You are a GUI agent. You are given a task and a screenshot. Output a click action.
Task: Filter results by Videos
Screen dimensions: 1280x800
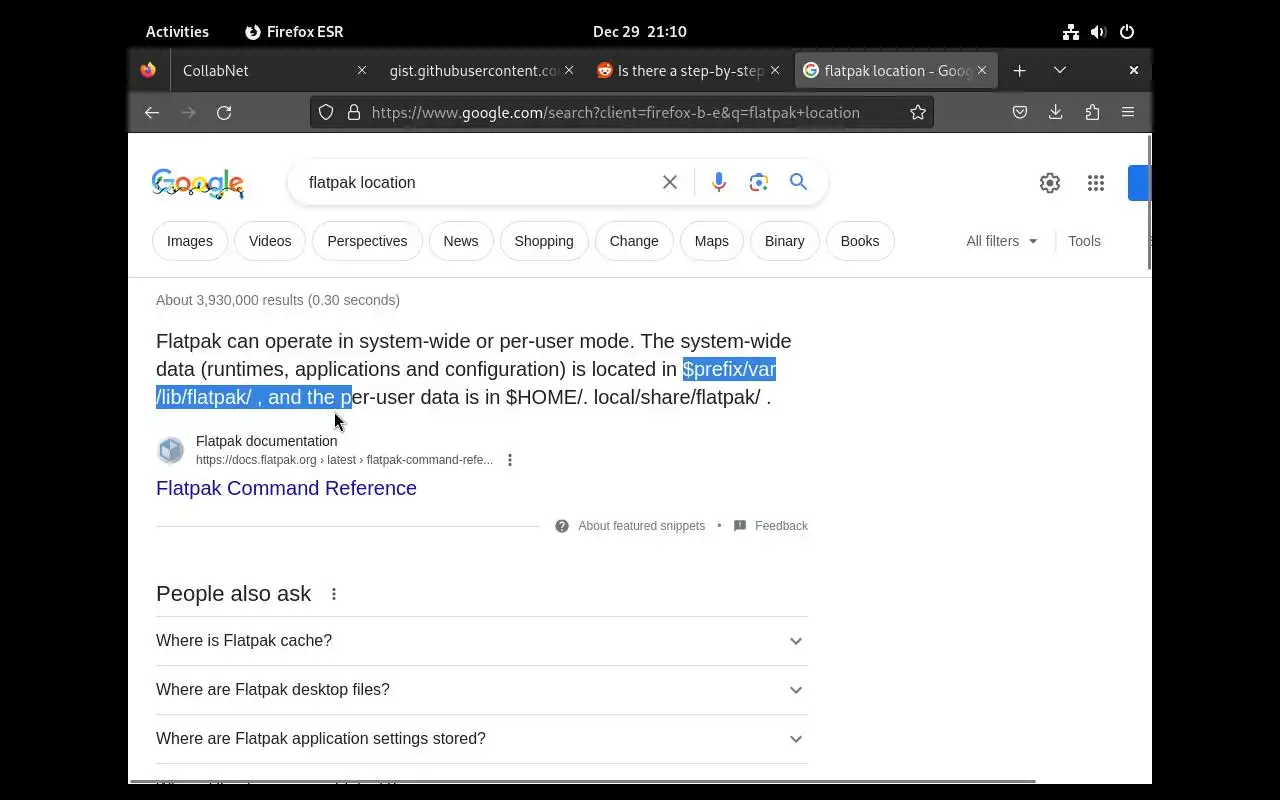(x=270, y=241)
